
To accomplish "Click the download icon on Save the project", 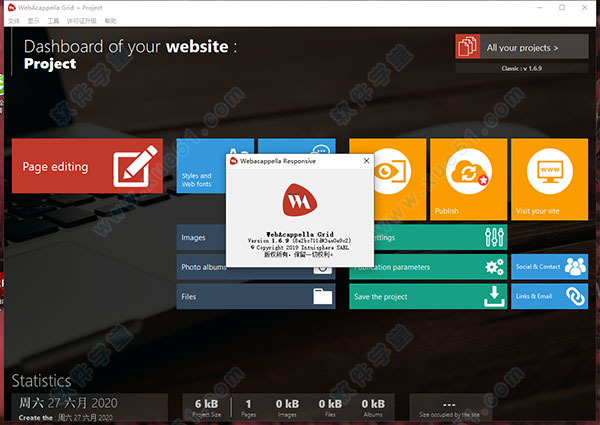I will (x=494, y=296).
